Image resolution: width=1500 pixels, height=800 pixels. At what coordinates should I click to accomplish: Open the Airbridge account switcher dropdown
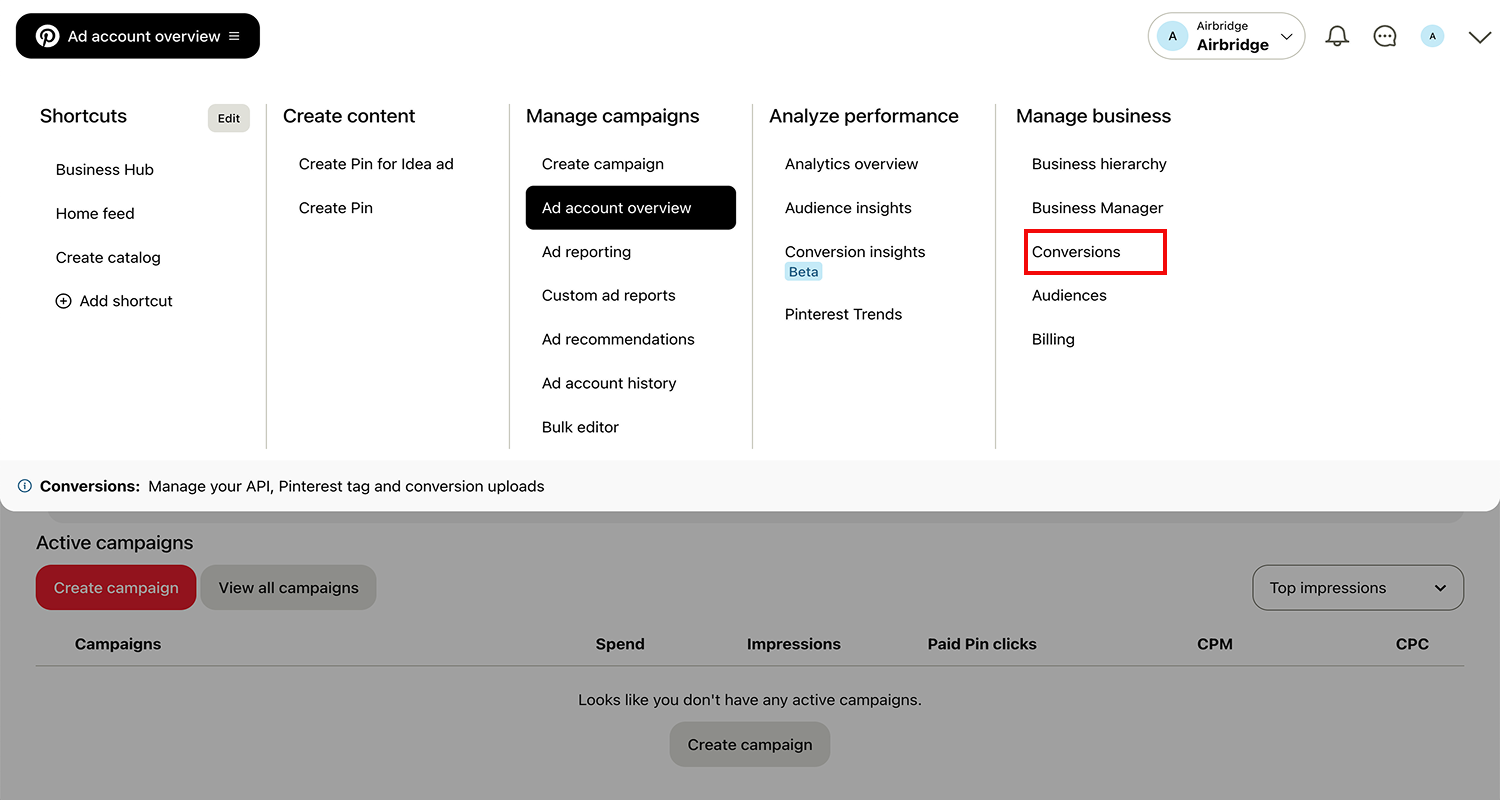1226,36
